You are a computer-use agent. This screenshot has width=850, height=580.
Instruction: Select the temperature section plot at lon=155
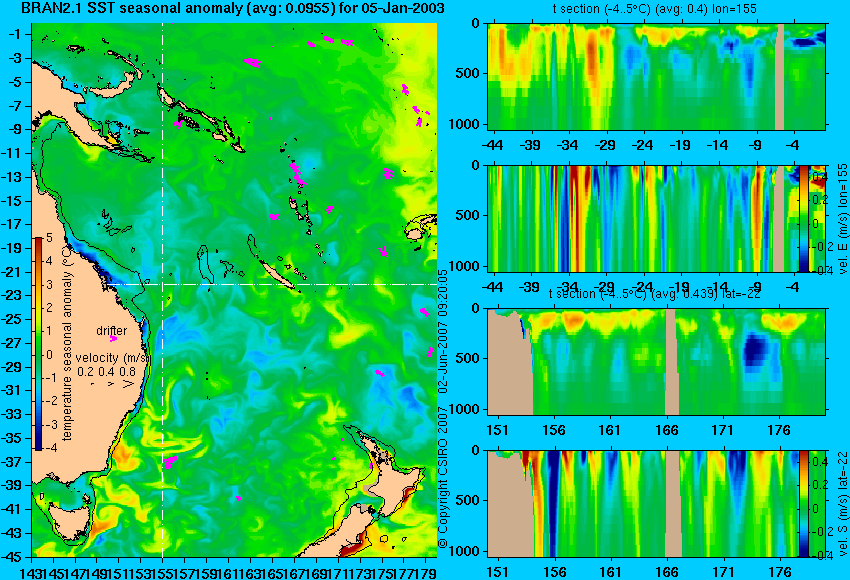click(x=656, y=76)
